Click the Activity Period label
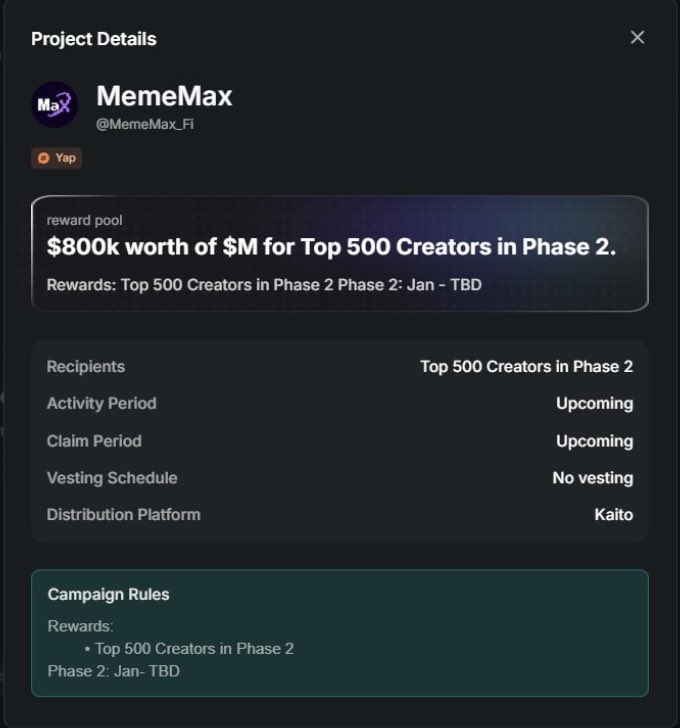680x728 pixels. (101, 403)
